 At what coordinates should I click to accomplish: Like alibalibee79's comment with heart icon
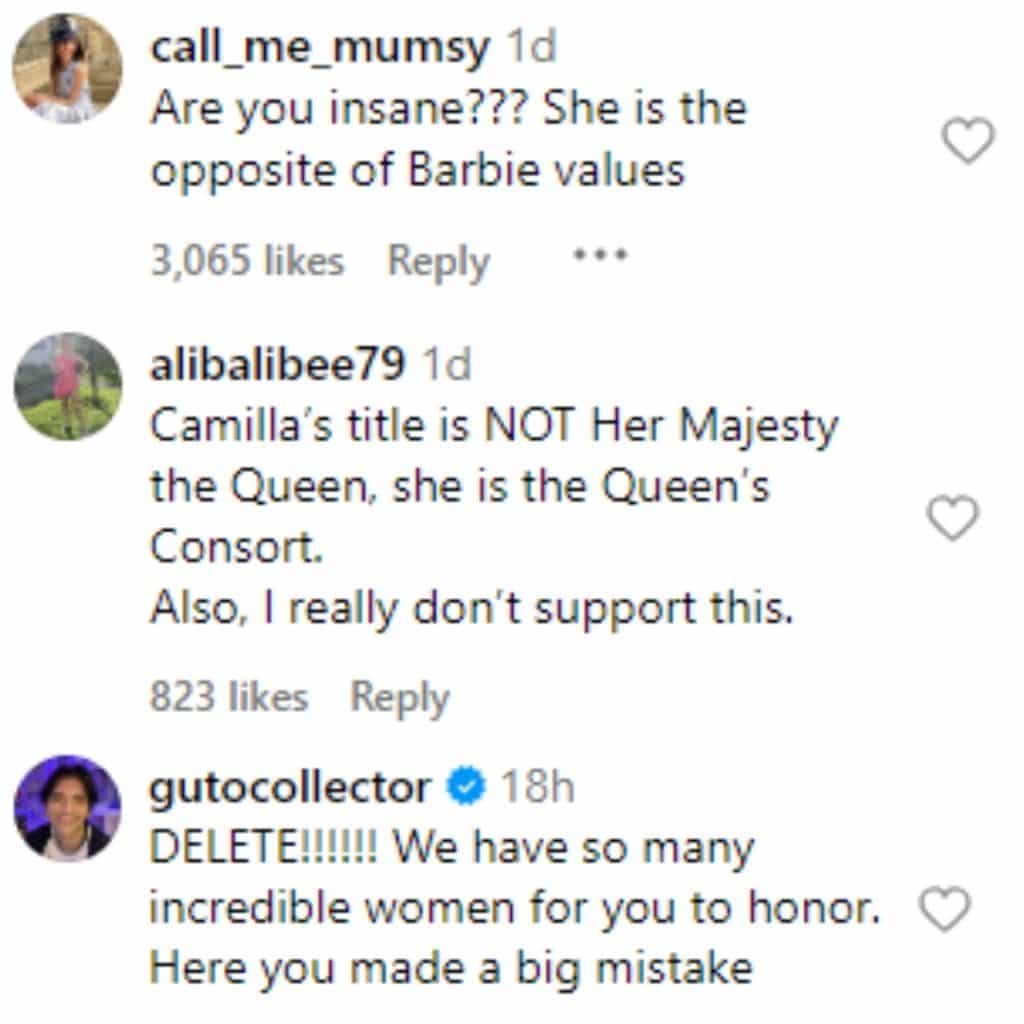(951, 518)
